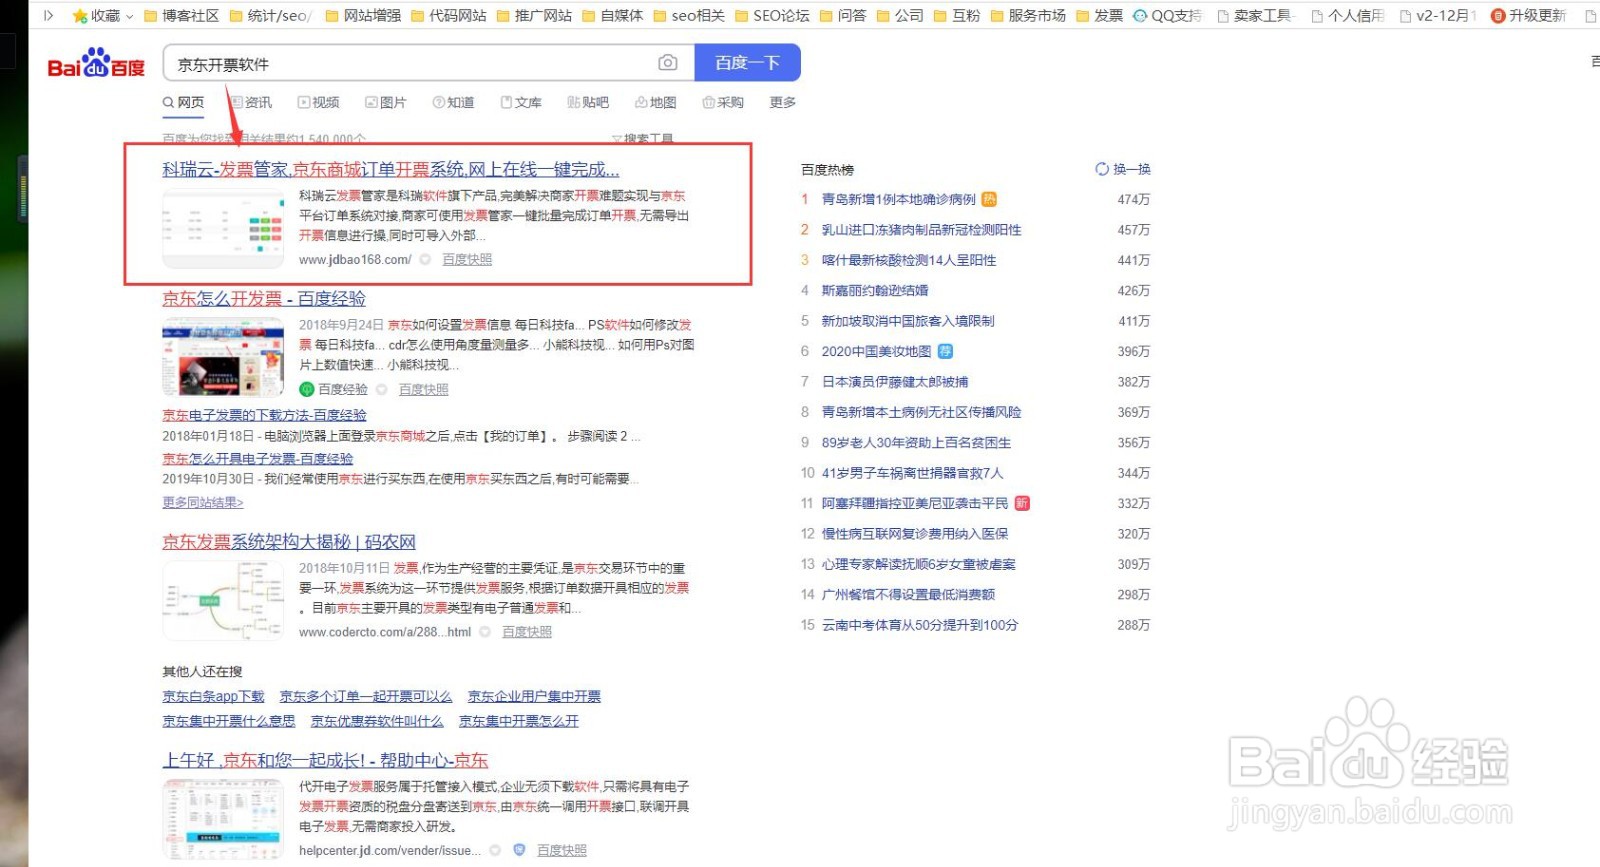The image size is (1600, 867).
Task: Open the 博客社区 bookmark folder
Action: (181, 16)
